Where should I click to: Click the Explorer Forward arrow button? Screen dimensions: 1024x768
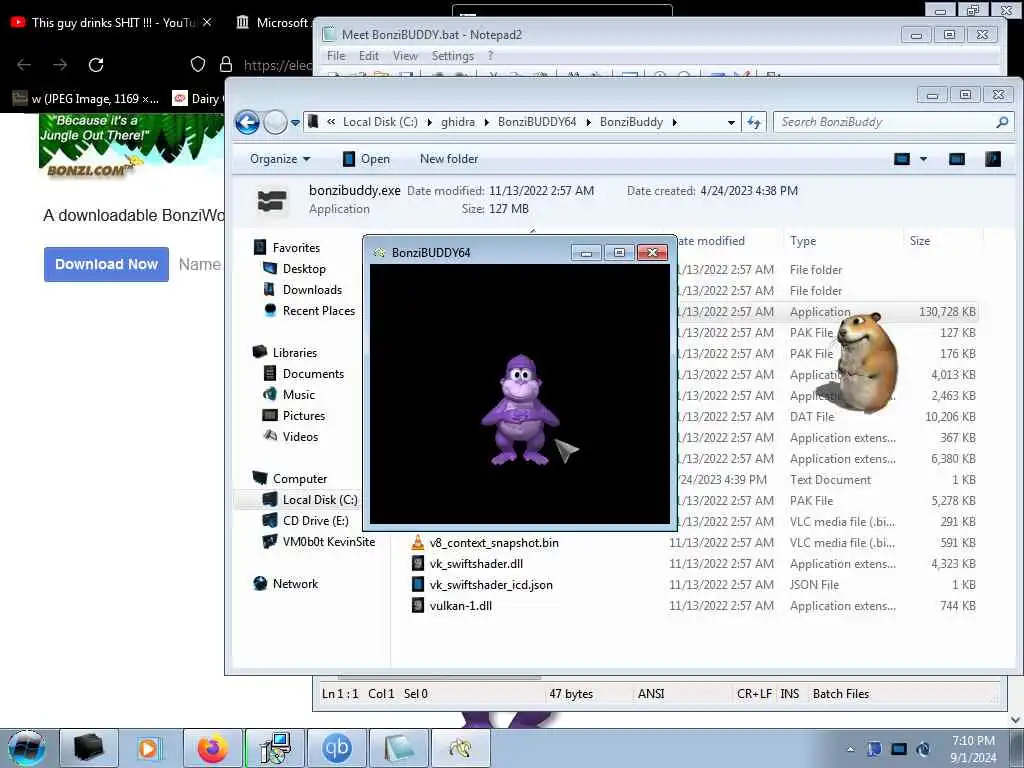click(276, 122)
